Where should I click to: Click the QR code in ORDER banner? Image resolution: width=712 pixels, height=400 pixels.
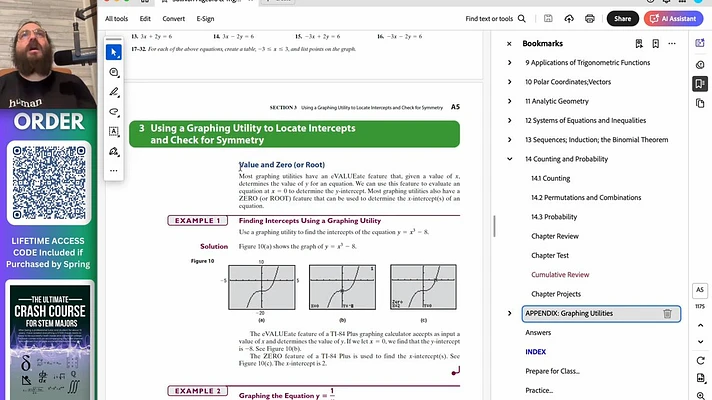(49, 183)
